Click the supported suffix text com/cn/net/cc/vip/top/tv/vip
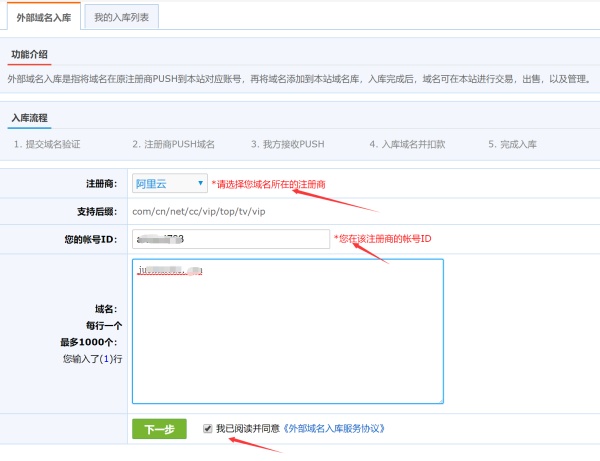Viewport: 600px width, 461px height. (x=199, y=212)
